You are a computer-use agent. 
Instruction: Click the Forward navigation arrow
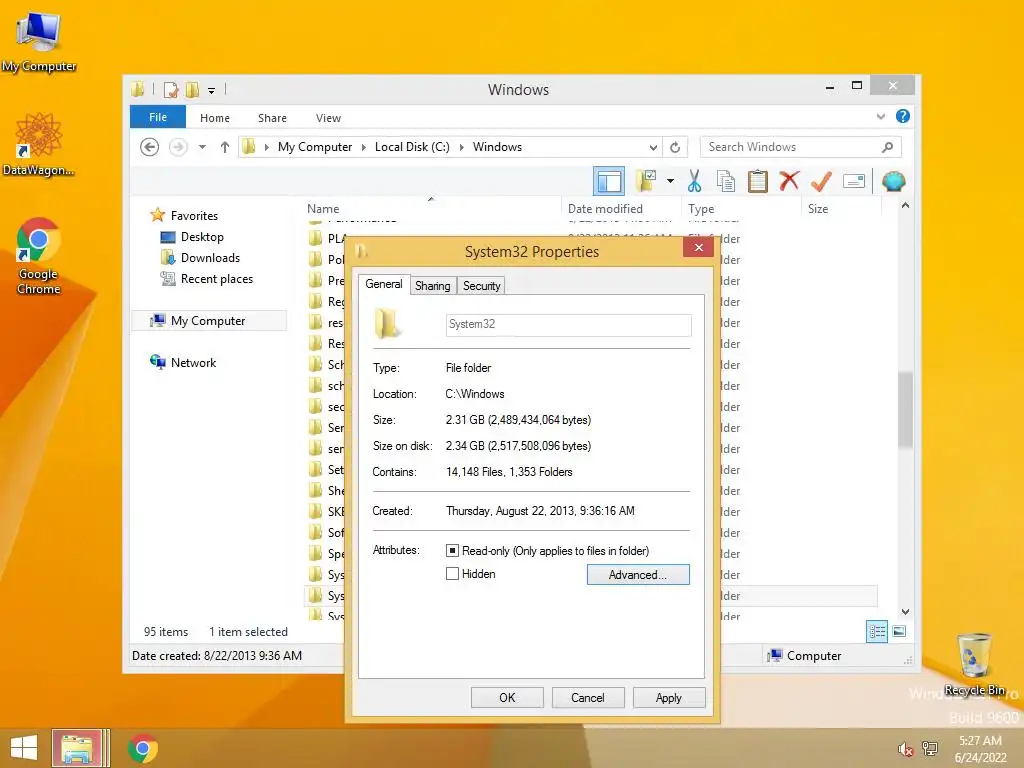[x=178, y=147]
